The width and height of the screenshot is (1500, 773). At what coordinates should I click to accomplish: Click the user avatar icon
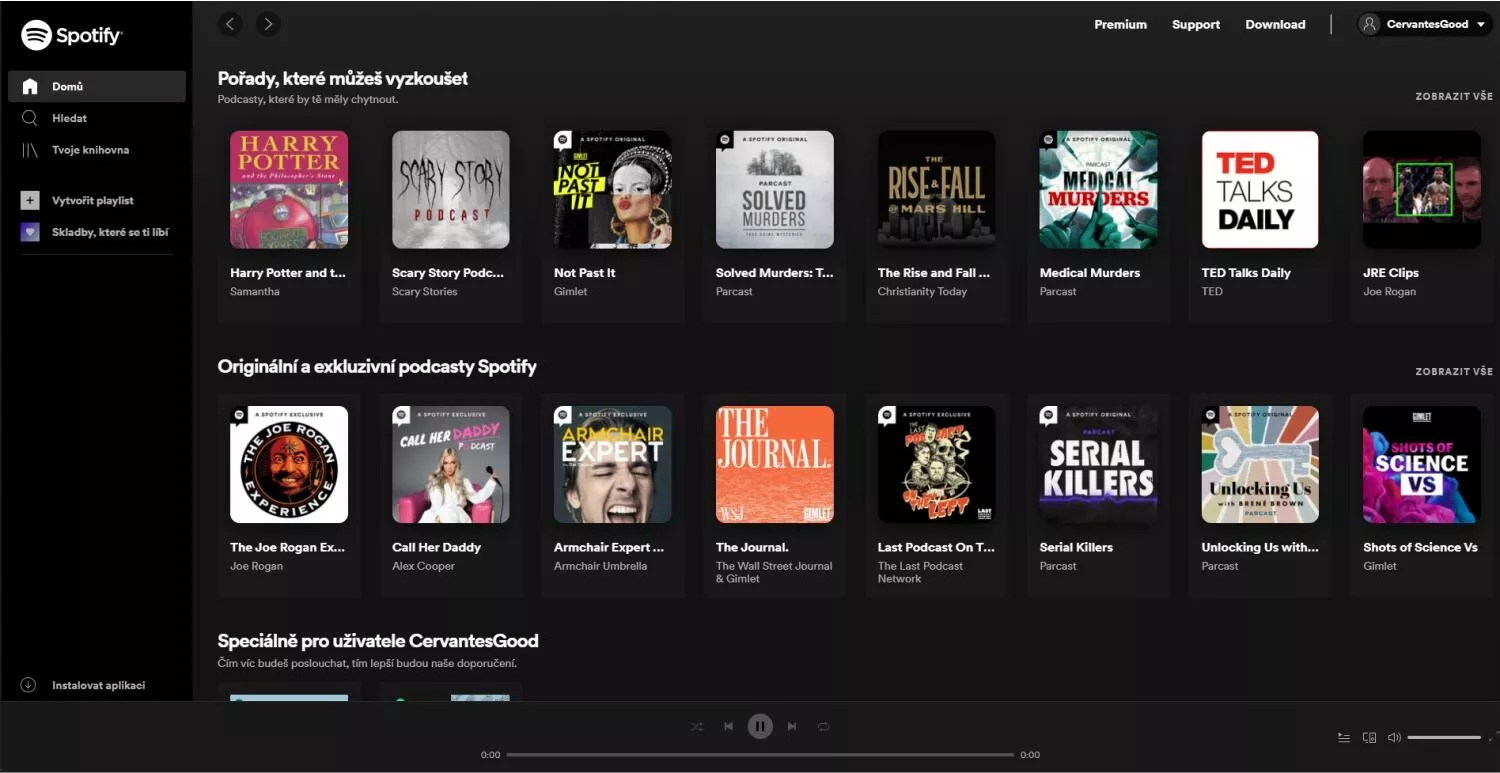pos(1370,24)
